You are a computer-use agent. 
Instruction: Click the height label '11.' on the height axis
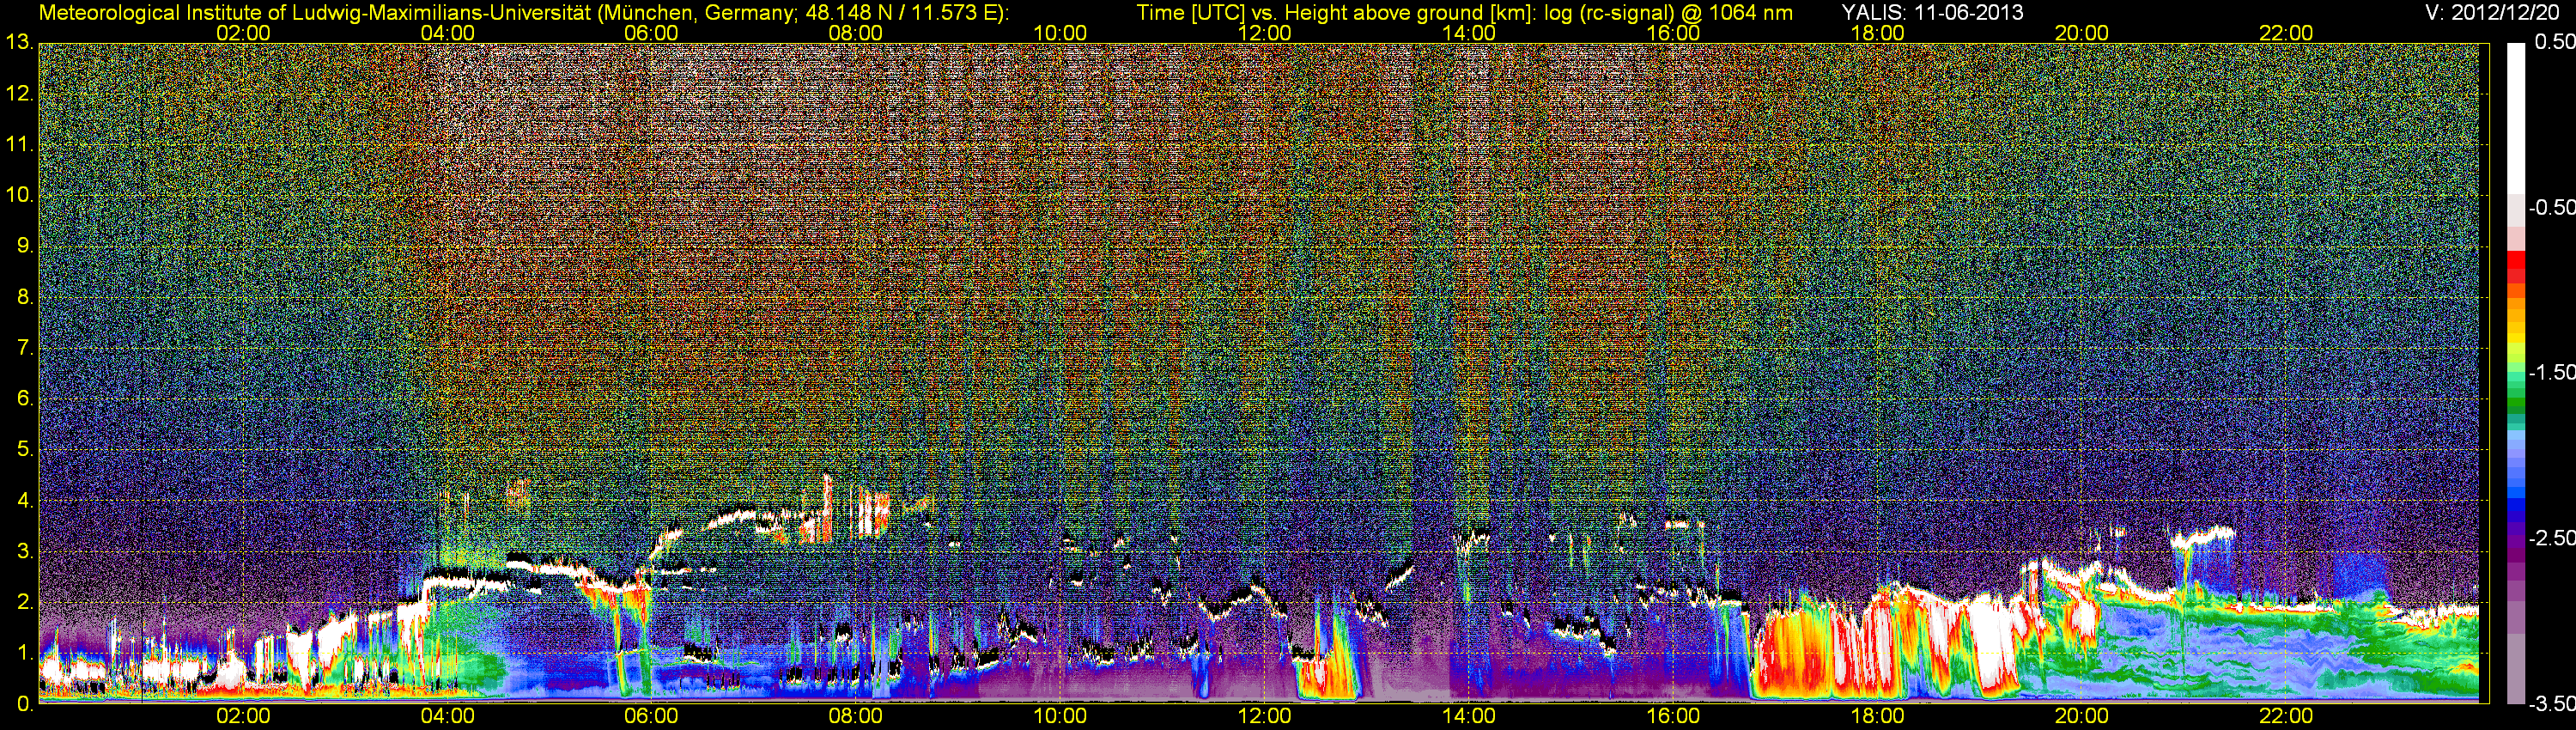pos(20,145)
